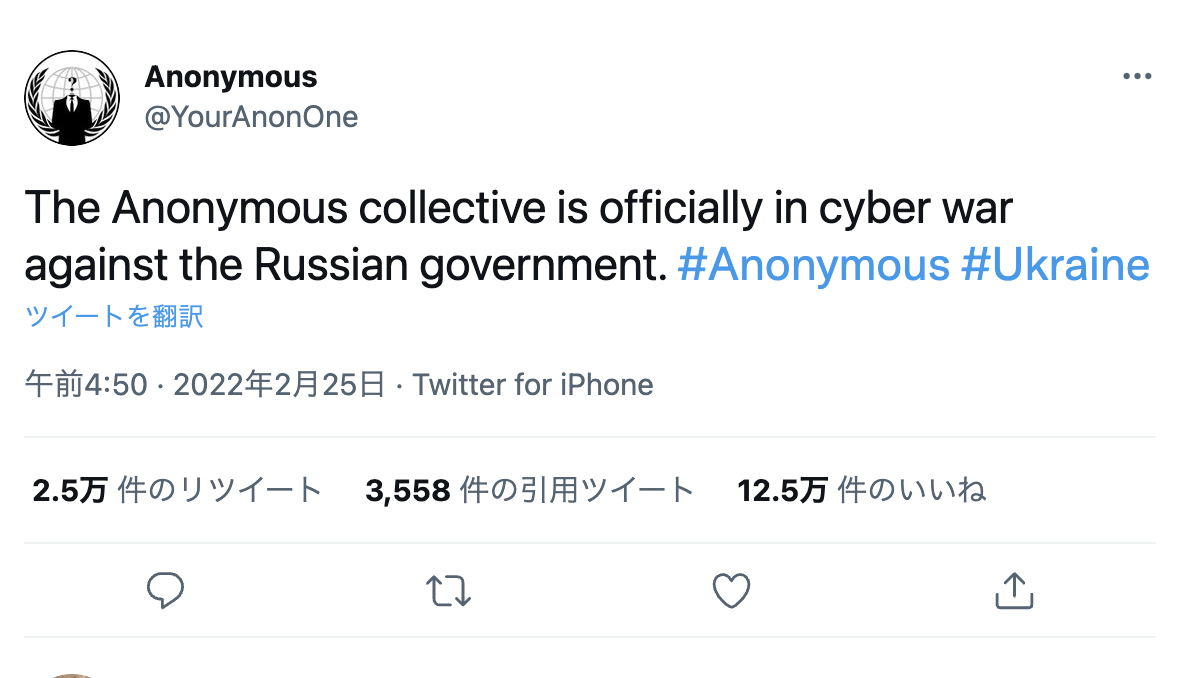This screenshot has width=1186, height=678.
Task: Share the tweet via share icon
Action: pos(1014,591)
